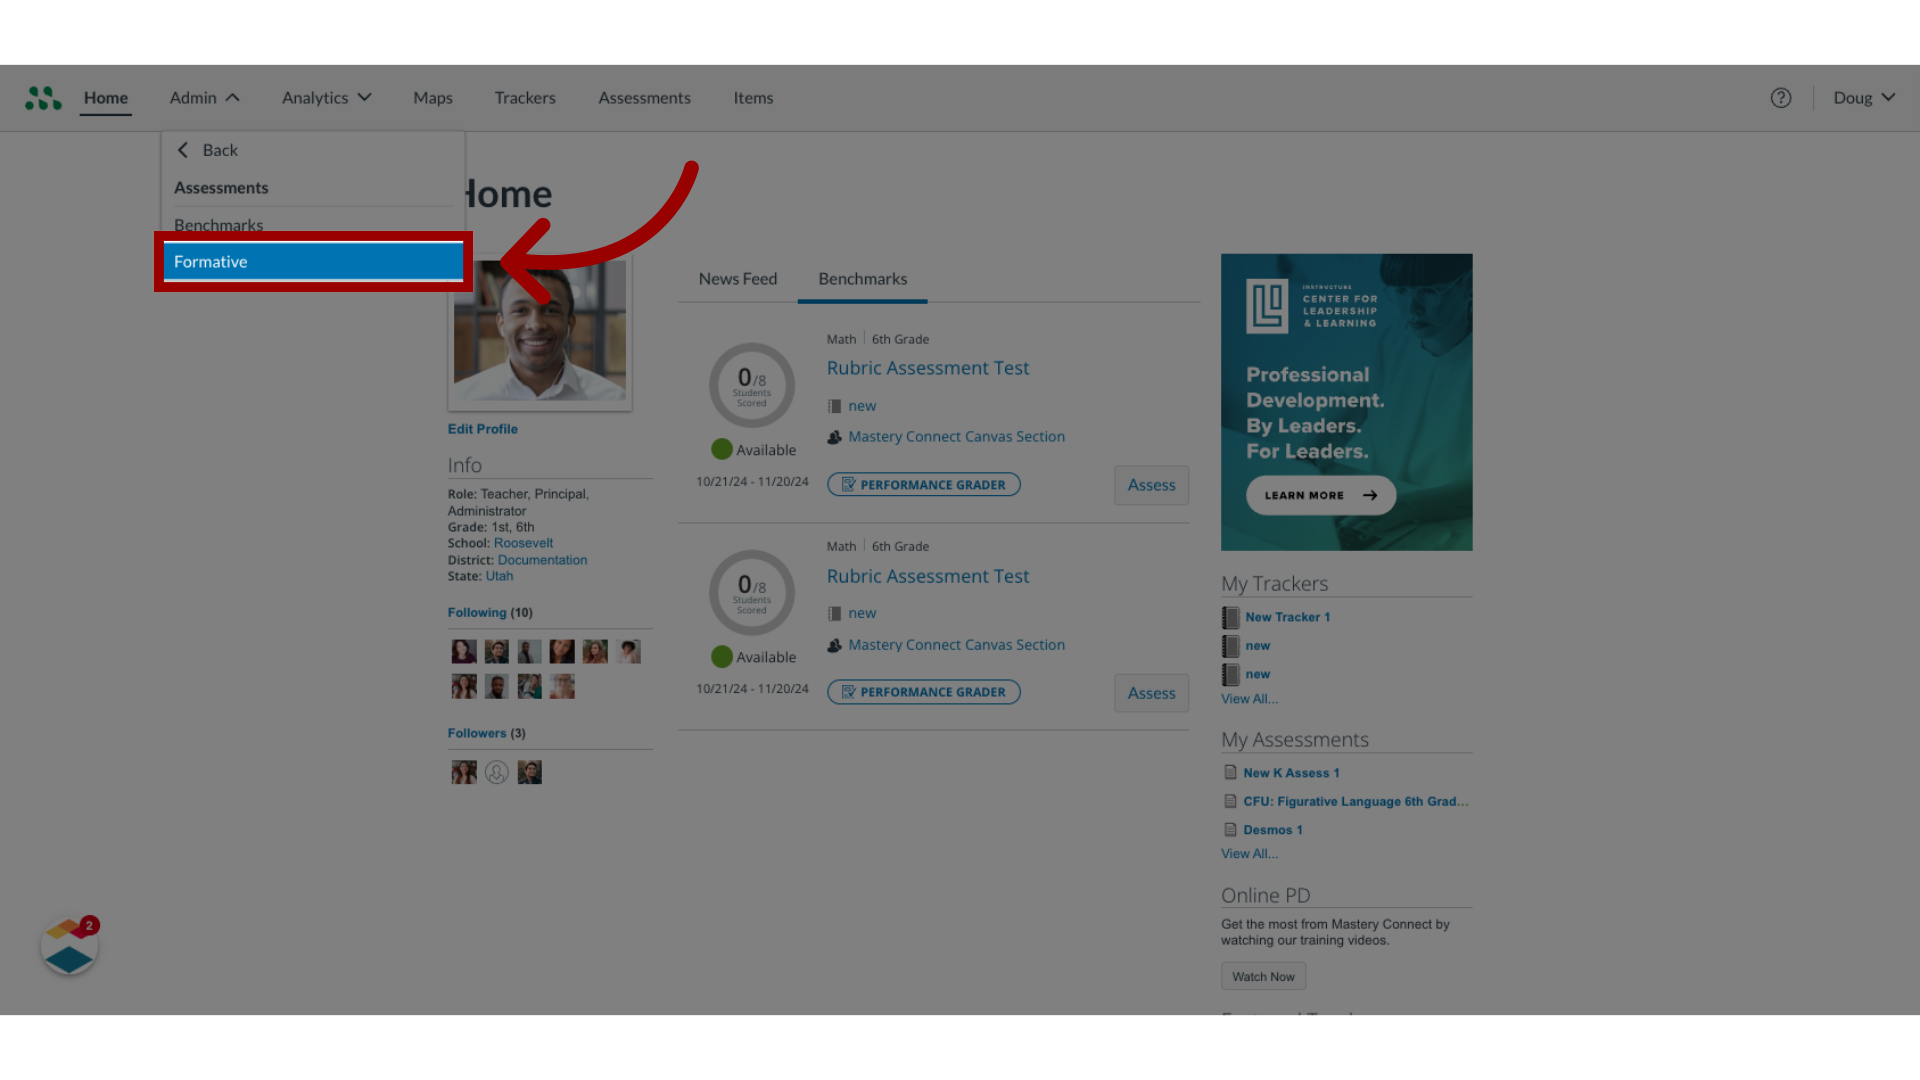Click the tracker icon next to New Tracker 1
The height and width of the screenshot is (1080, 1920).
pos(1230,616)
